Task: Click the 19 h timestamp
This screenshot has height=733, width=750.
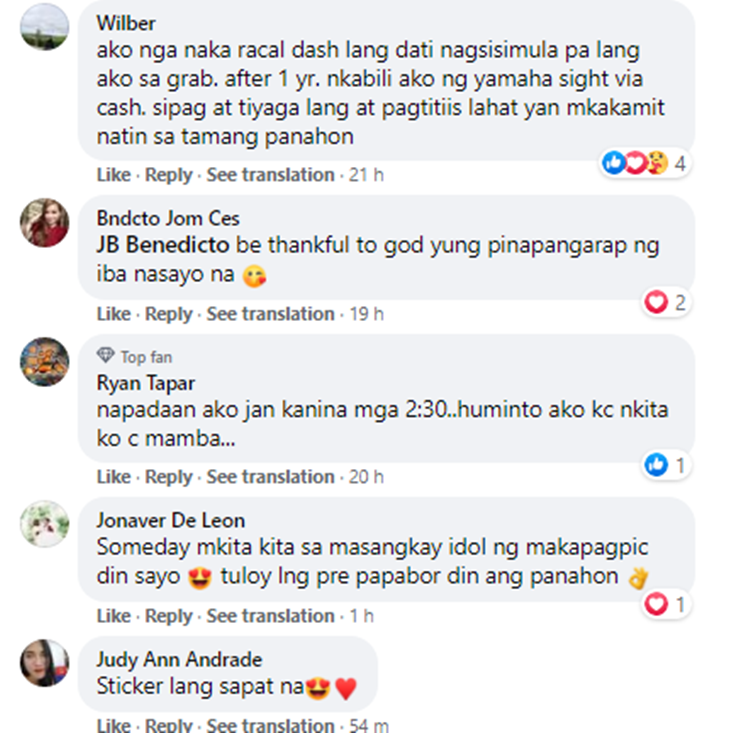Action: point(366,314)
